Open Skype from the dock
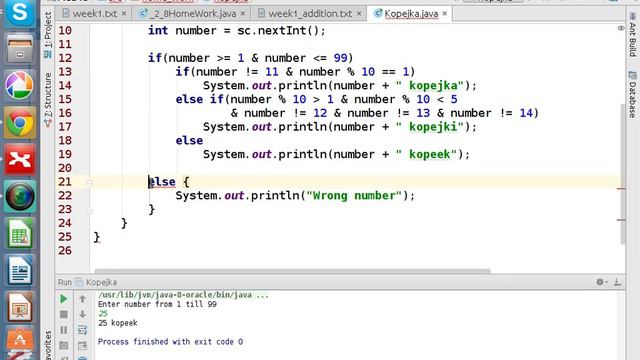640x360 pixels. (19, 12)
